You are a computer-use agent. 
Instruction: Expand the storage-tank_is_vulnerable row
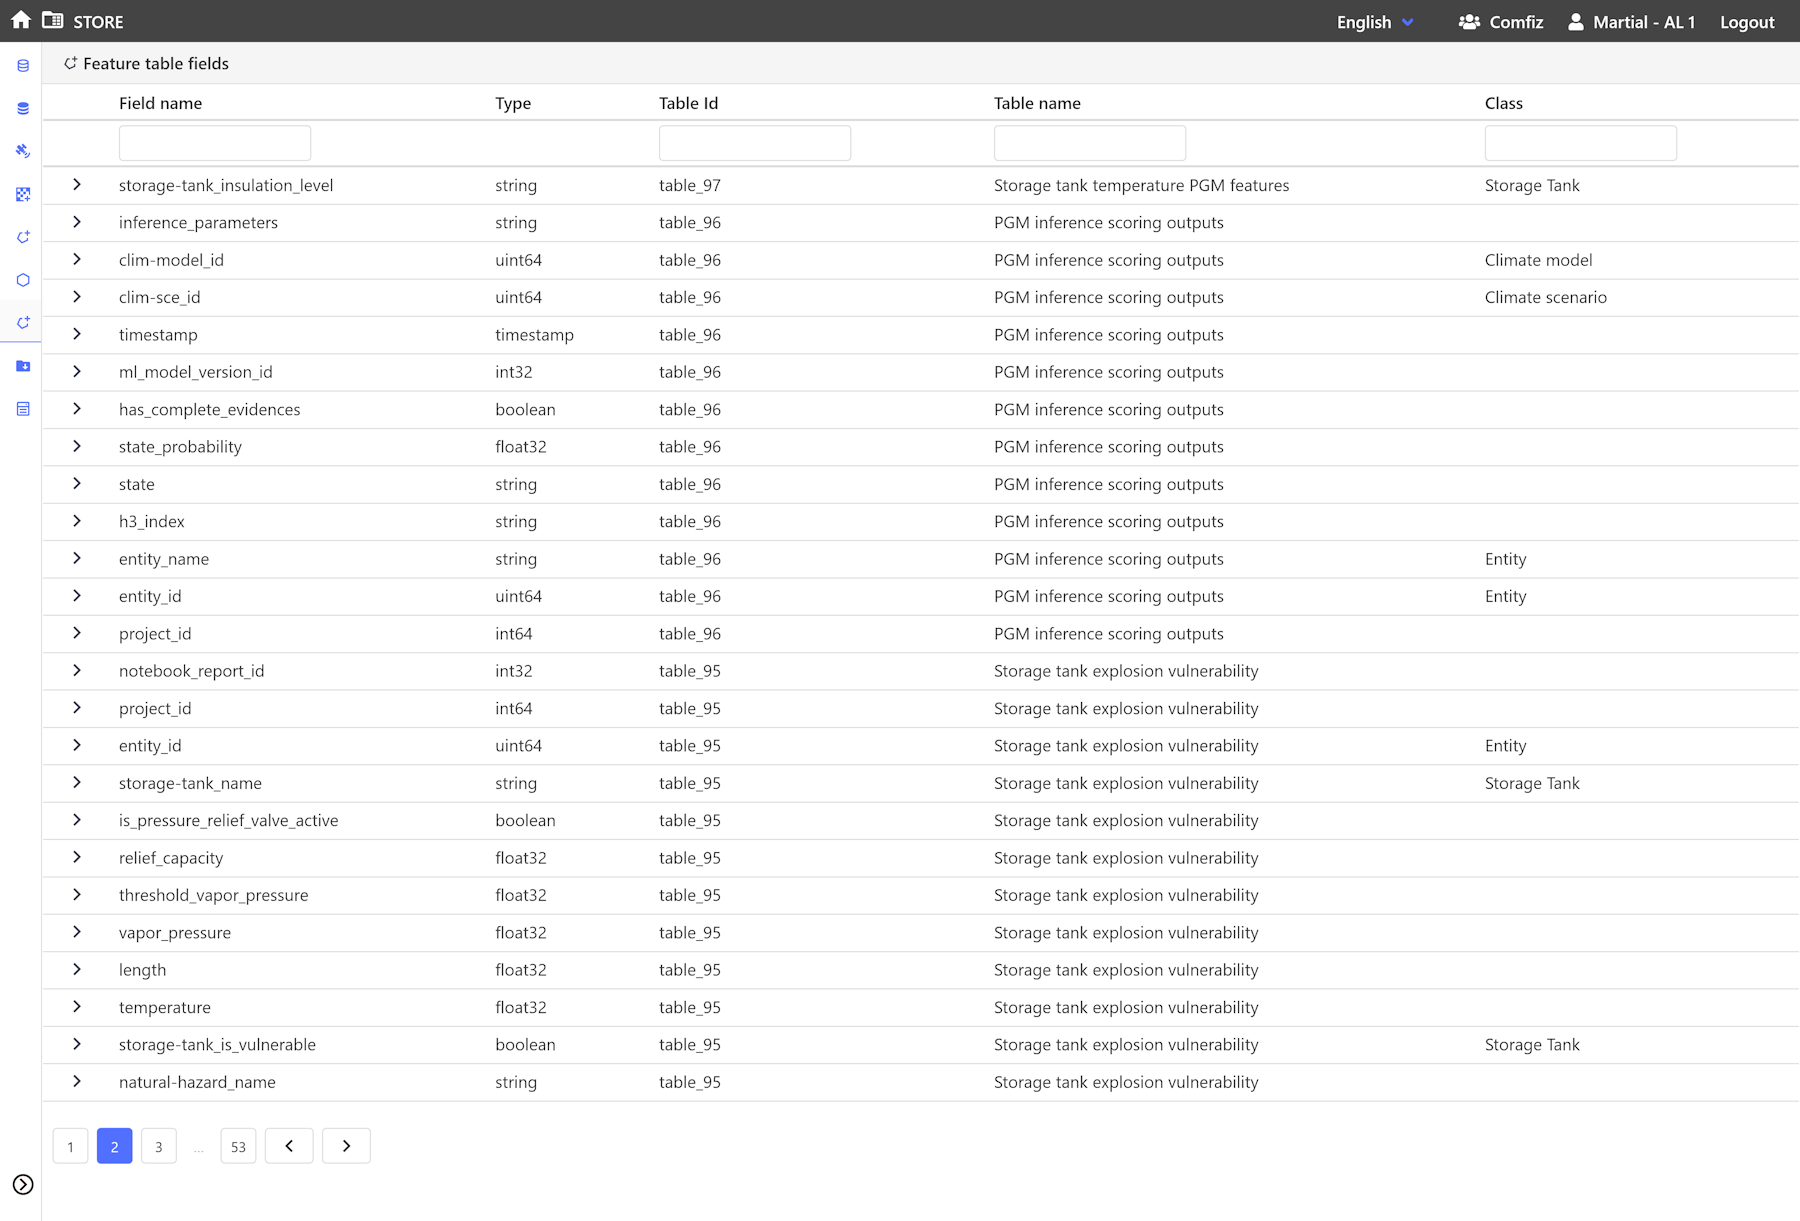click(77, 1044)
